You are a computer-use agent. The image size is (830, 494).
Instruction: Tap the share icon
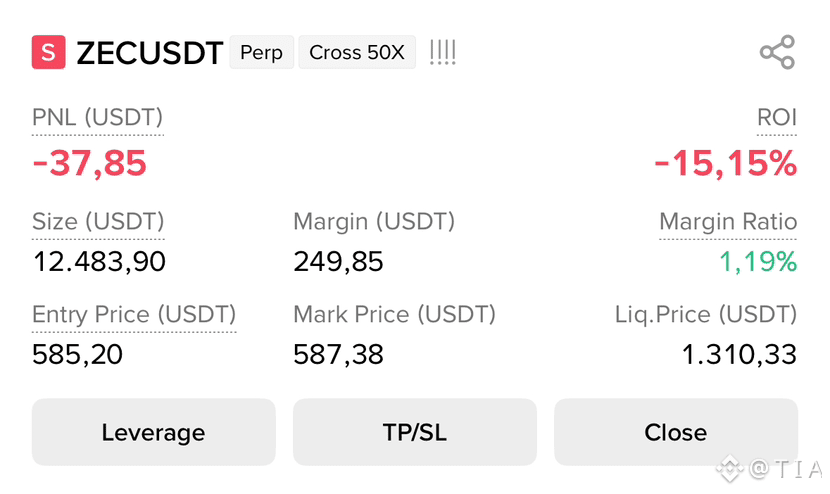click(778, 52)
